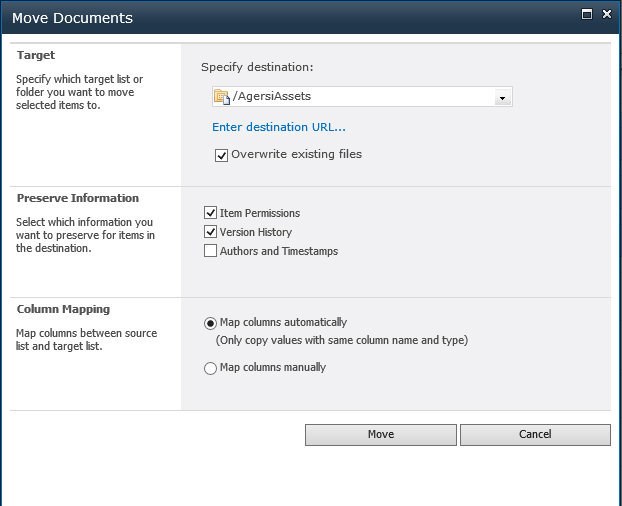
Task: Click the Target section heading
Action: 36,55
